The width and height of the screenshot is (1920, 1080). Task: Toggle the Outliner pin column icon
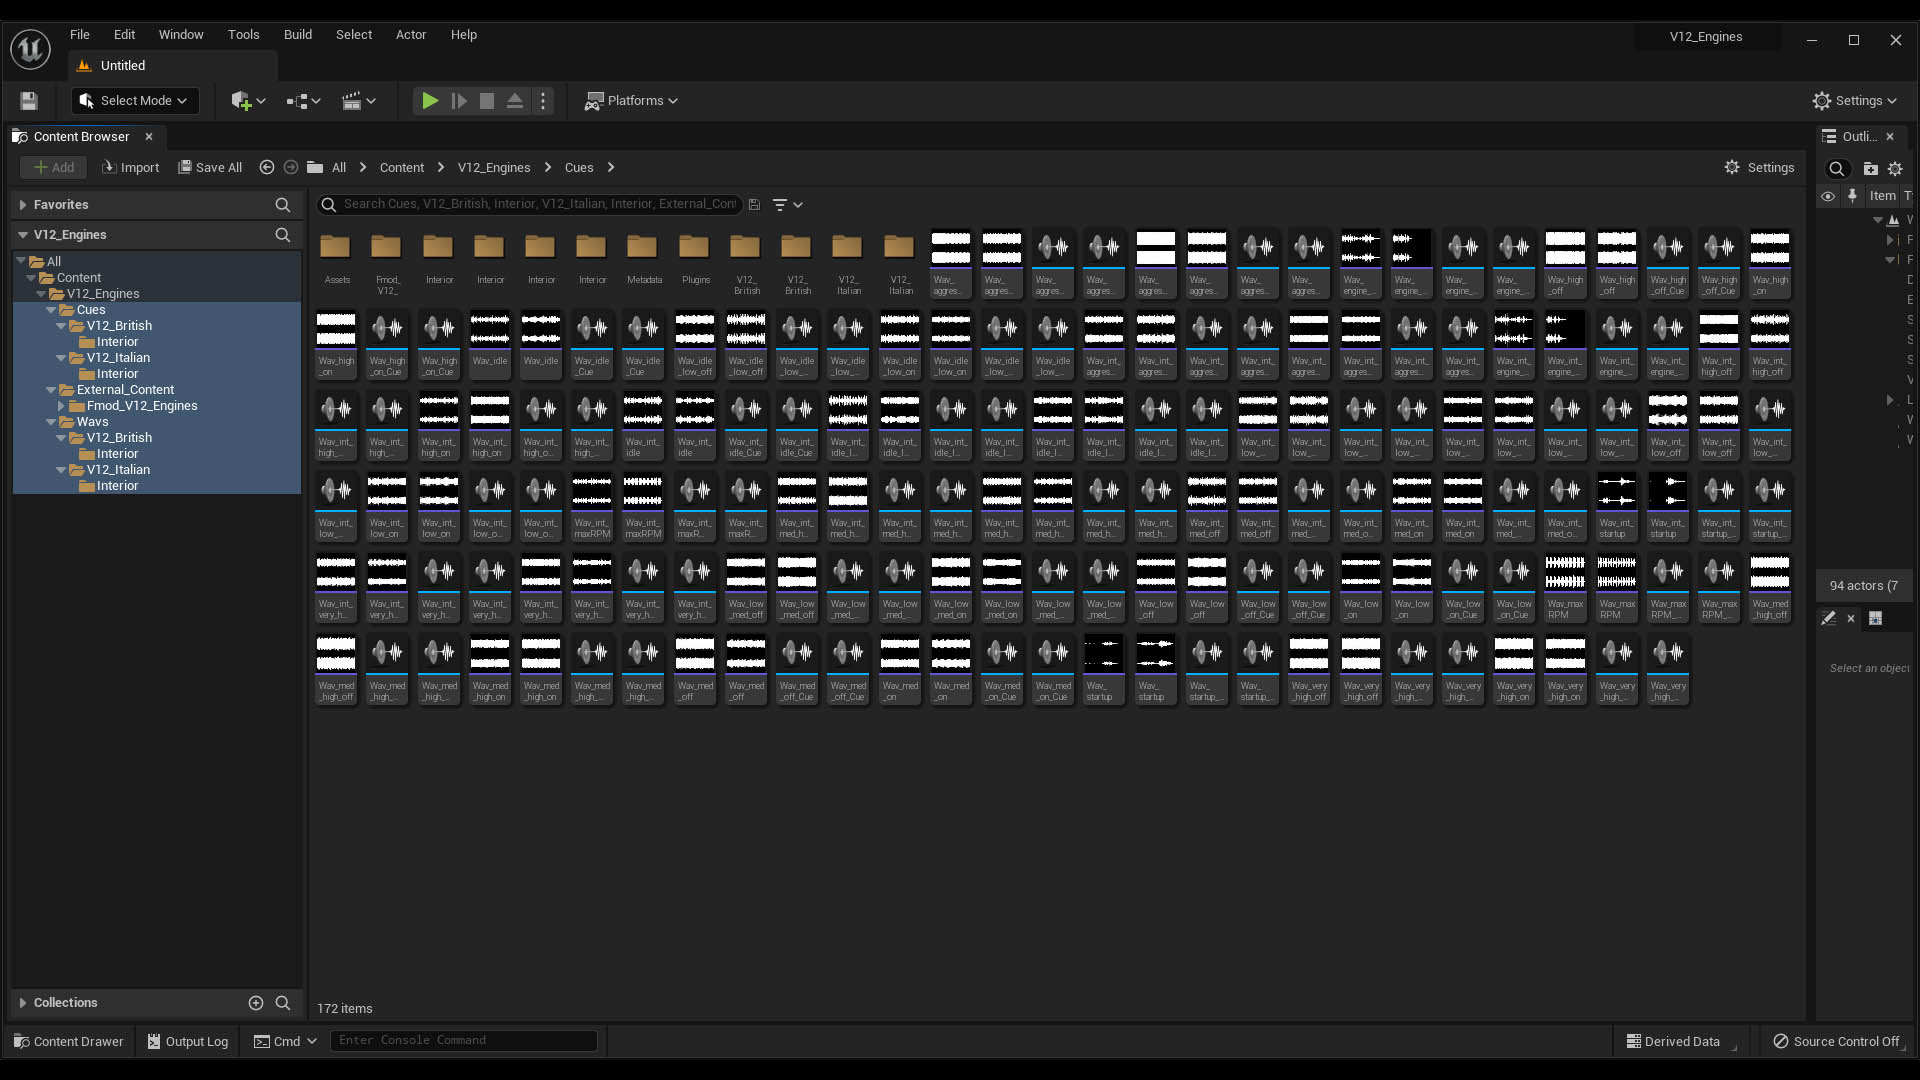pyautogui.click(x=1852, y=196)
